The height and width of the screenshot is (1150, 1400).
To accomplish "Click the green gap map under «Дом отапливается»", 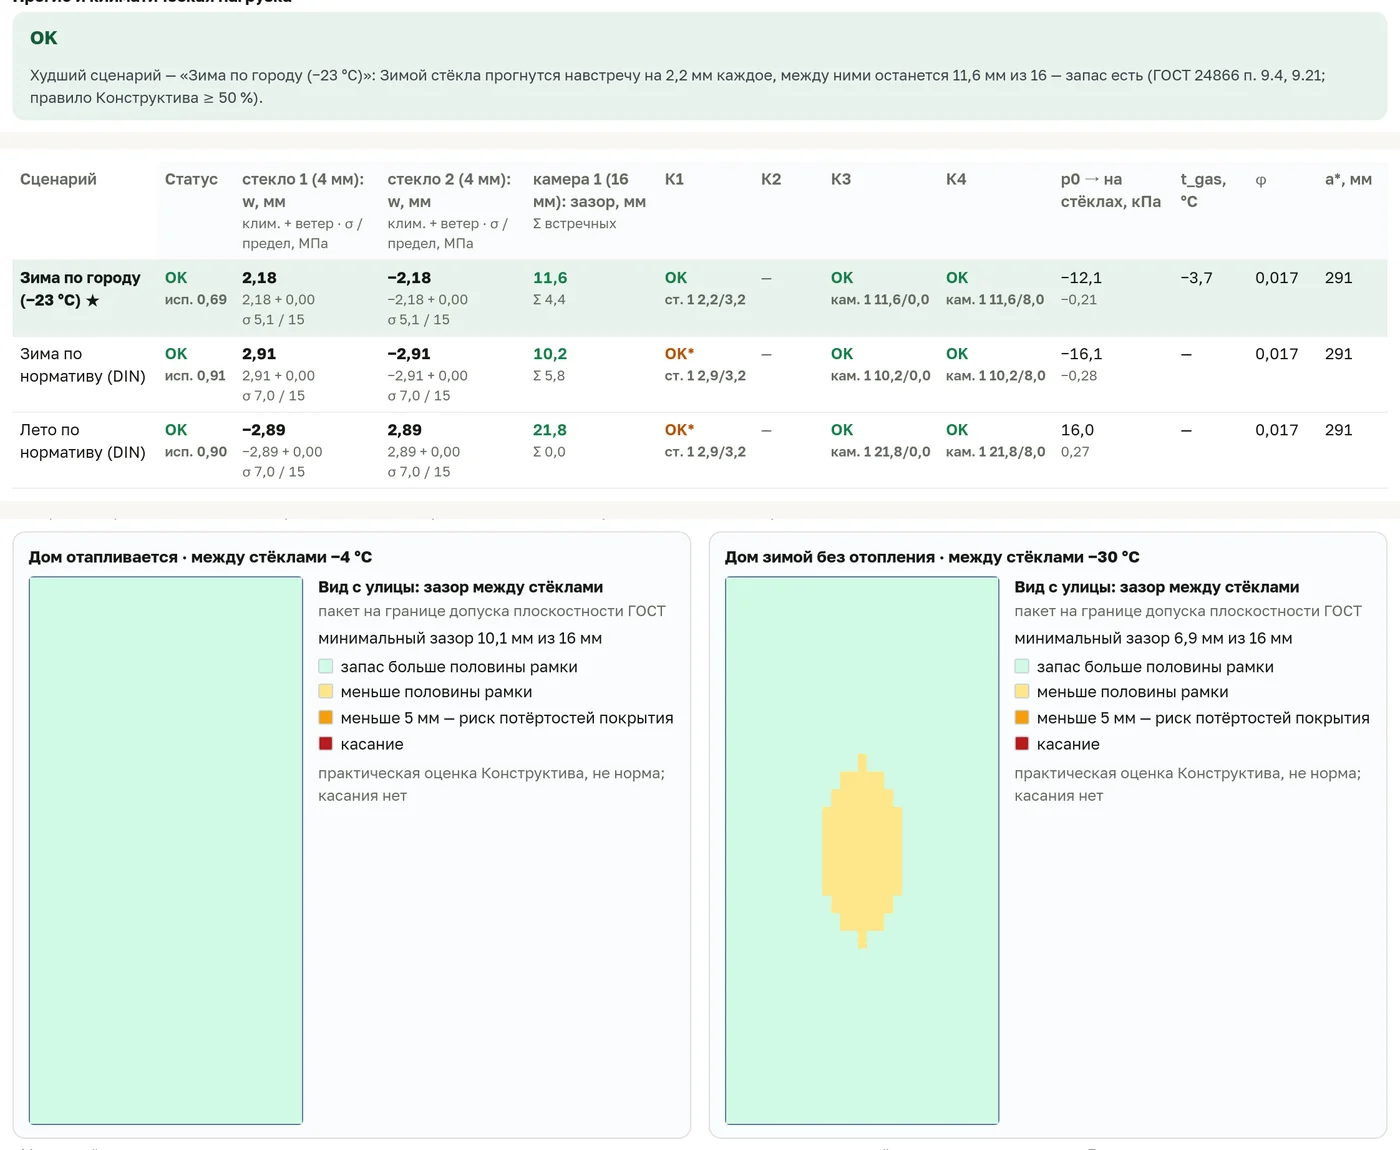I will [x=166, y=851].
